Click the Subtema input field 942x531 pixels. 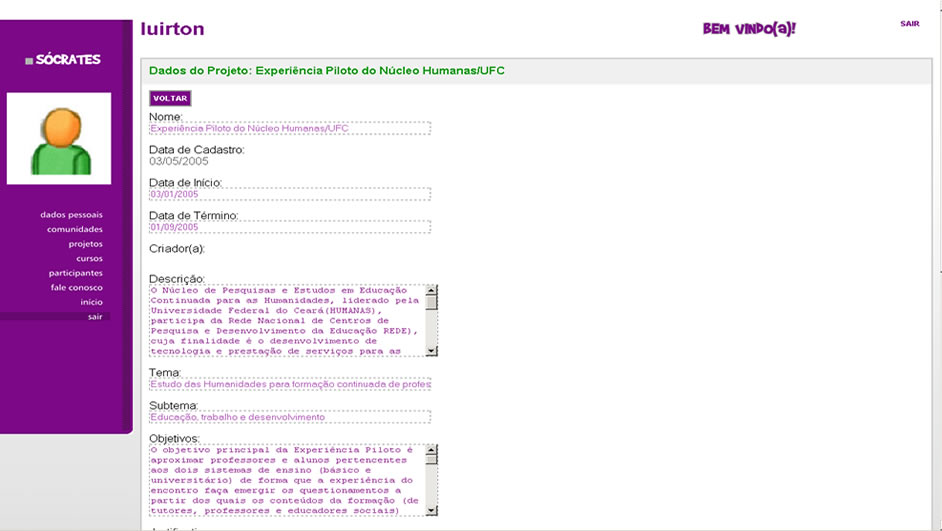pos(289,417)
